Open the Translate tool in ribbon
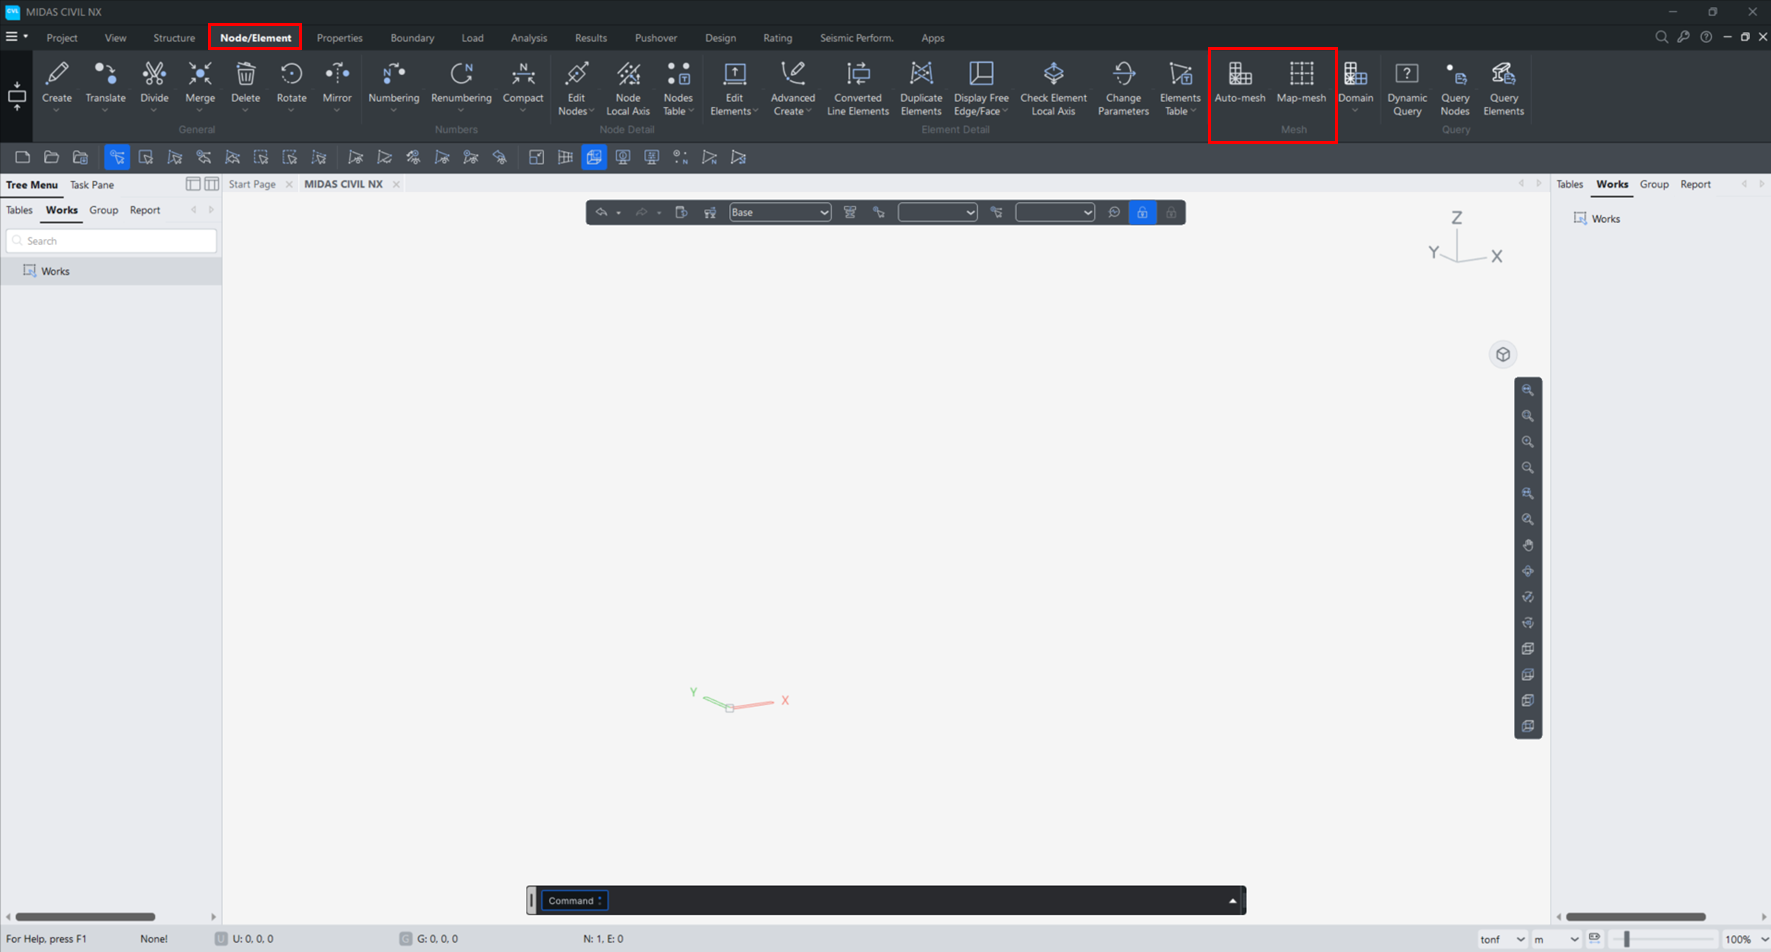 pos(105,82)
